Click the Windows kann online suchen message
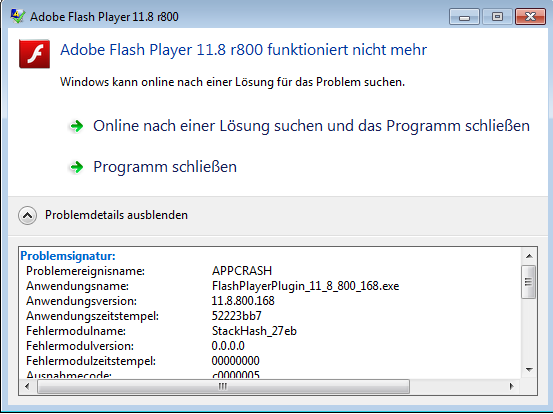This screenshot has height=414, width=553. 232,82
